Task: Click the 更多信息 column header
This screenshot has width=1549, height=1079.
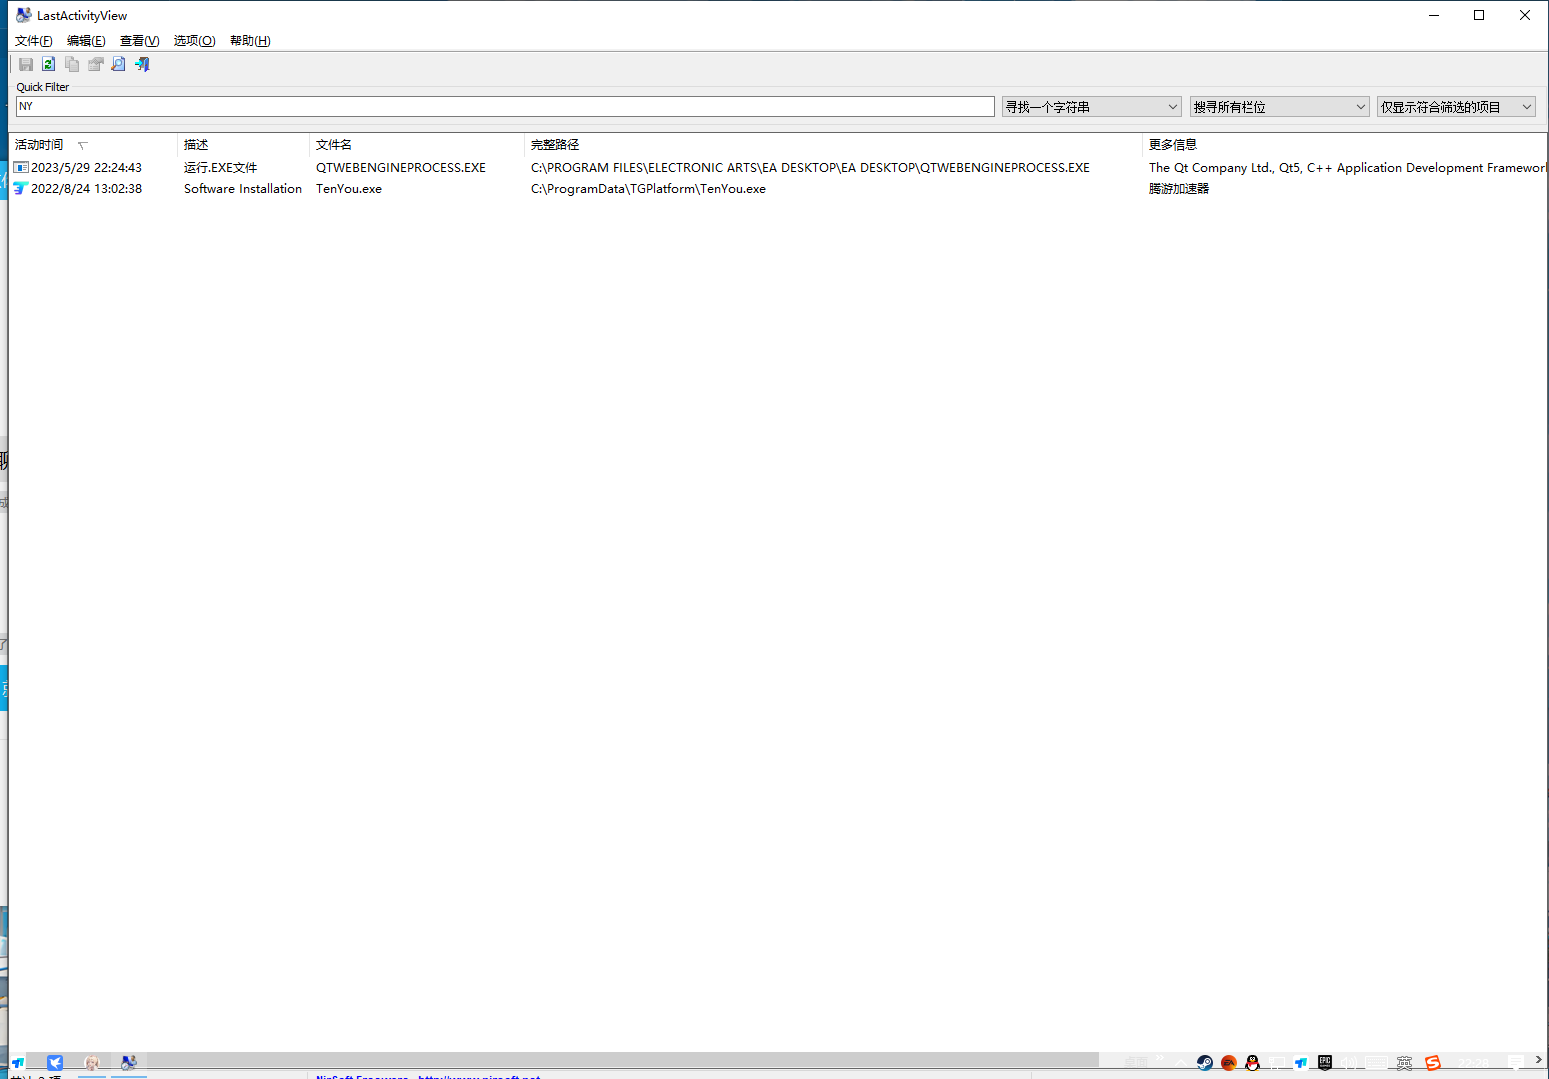Action: (1345, 145)
